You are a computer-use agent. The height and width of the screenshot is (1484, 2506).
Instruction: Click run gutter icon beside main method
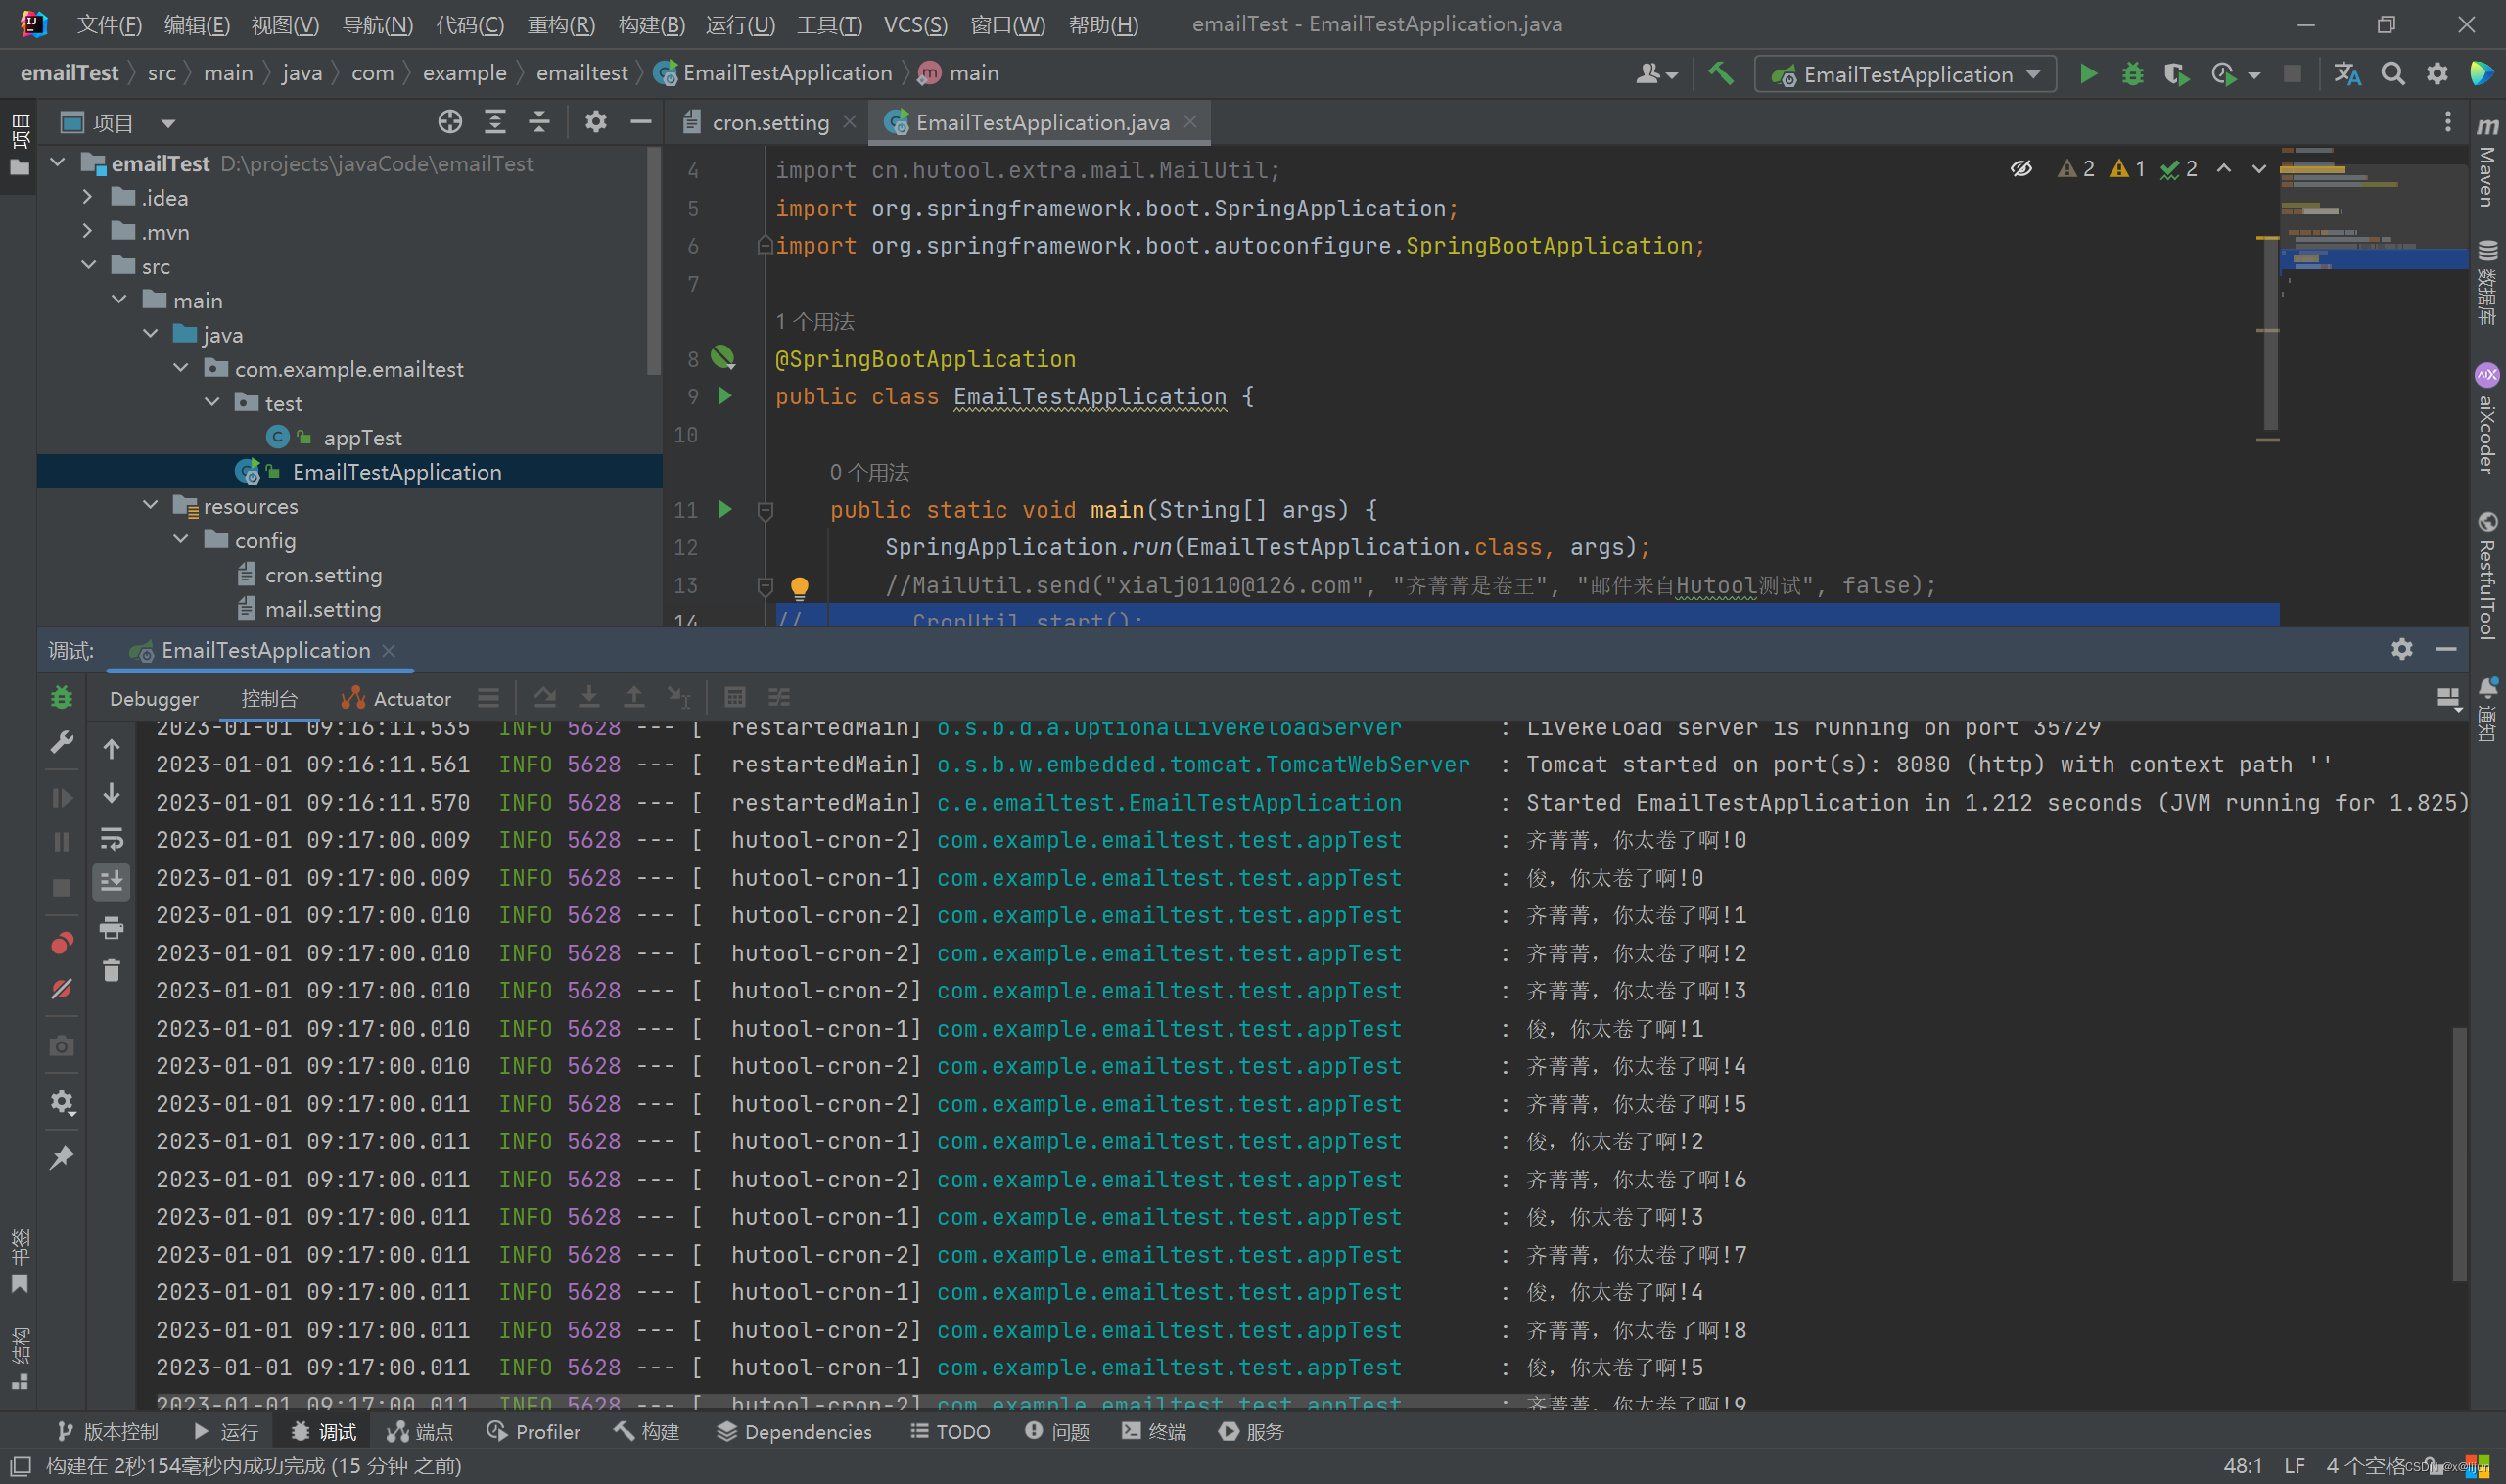pos(725,510)
